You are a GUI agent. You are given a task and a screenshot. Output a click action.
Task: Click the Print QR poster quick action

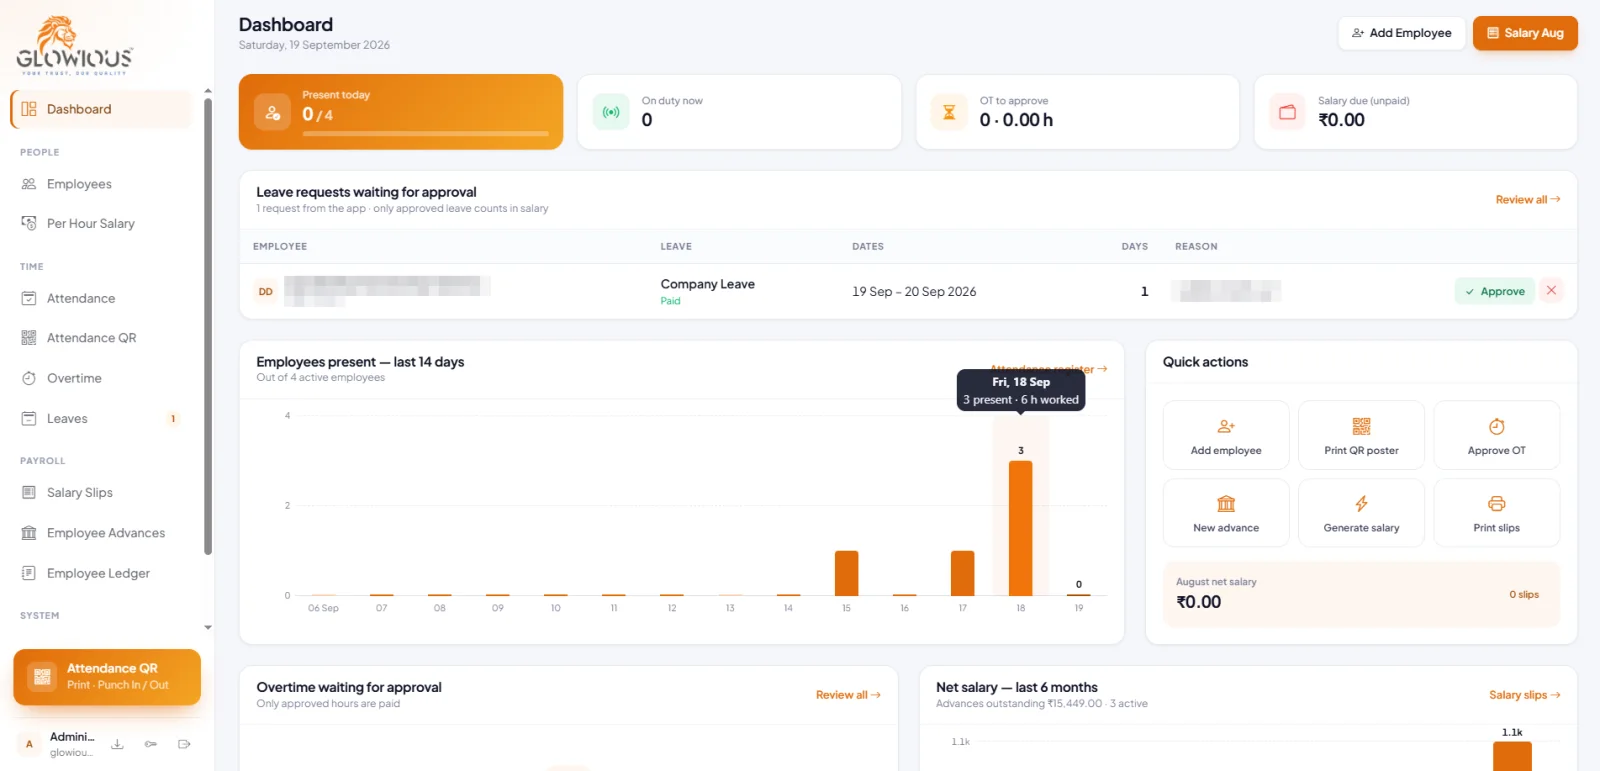(x=1361, y=436)
